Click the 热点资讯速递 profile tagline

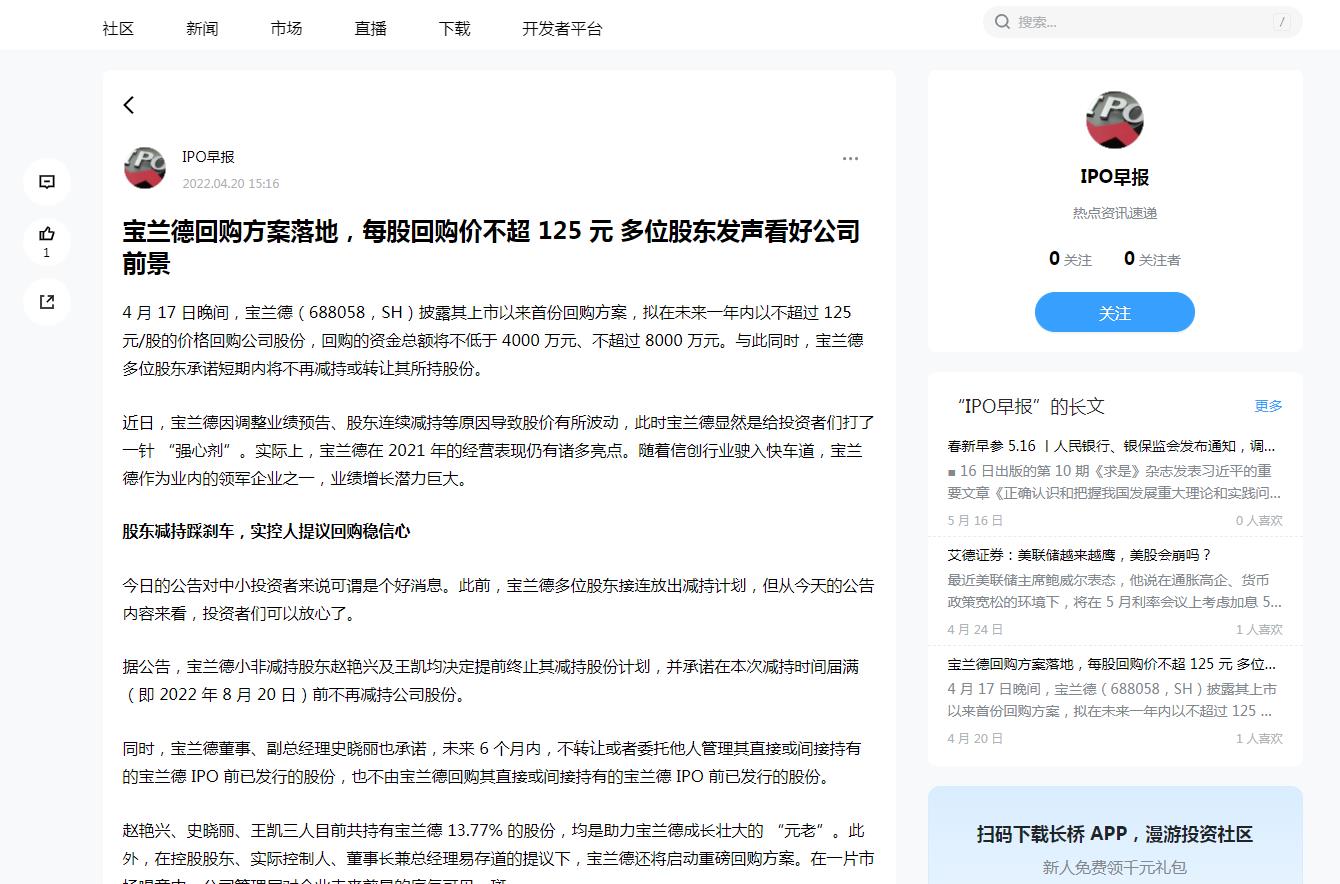tap(1115, 213)
